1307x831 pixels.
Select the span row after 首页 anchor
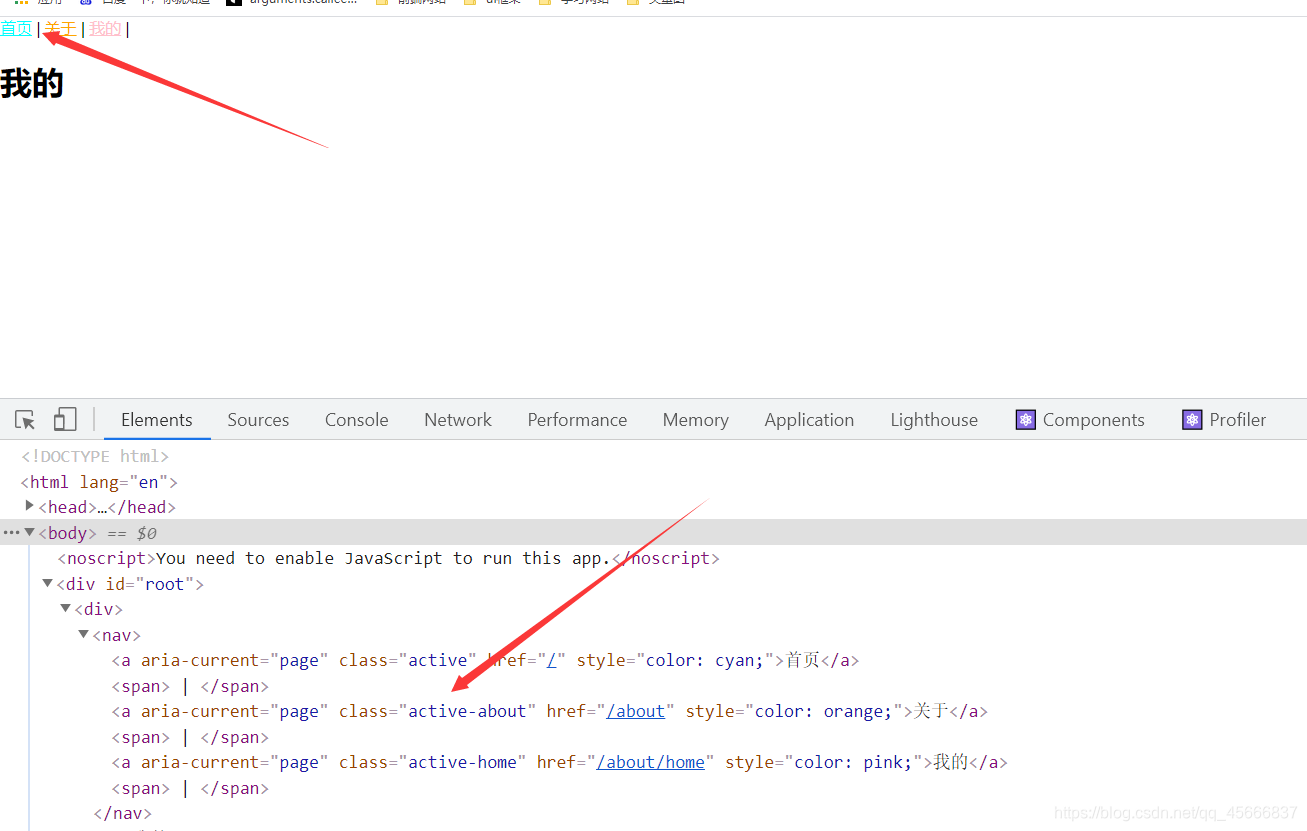(191, 686)
